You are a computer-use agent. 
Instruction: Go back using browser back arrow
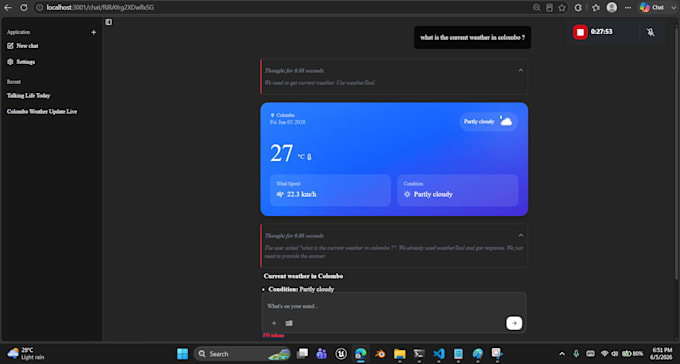pos(8,7)
